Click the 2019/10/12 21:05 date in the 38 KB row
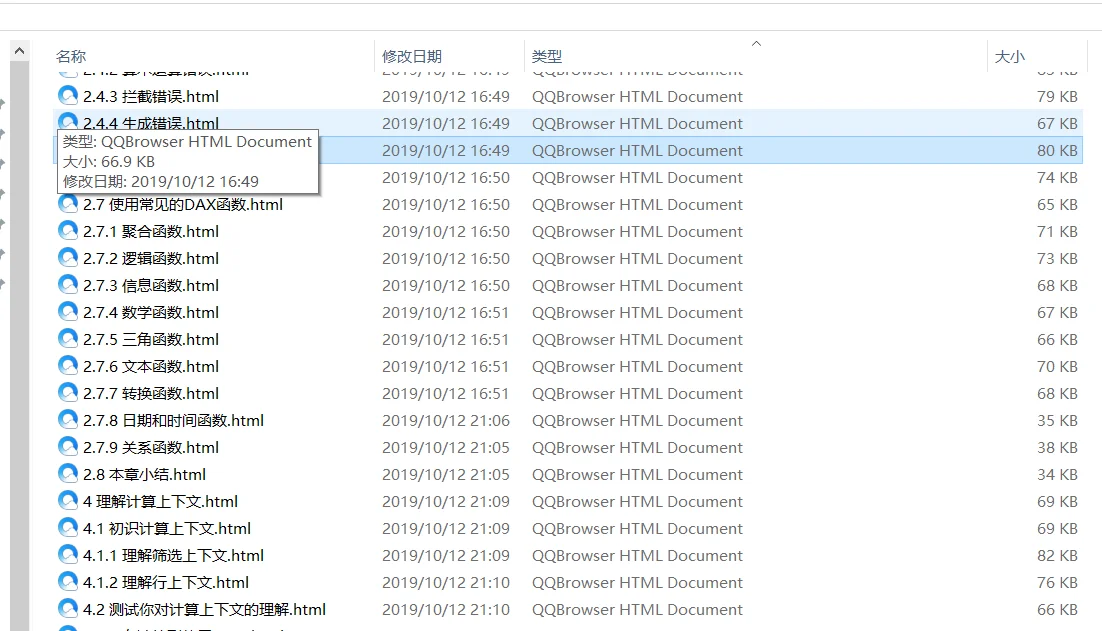Screen dimensions: 1102x631 446,448
